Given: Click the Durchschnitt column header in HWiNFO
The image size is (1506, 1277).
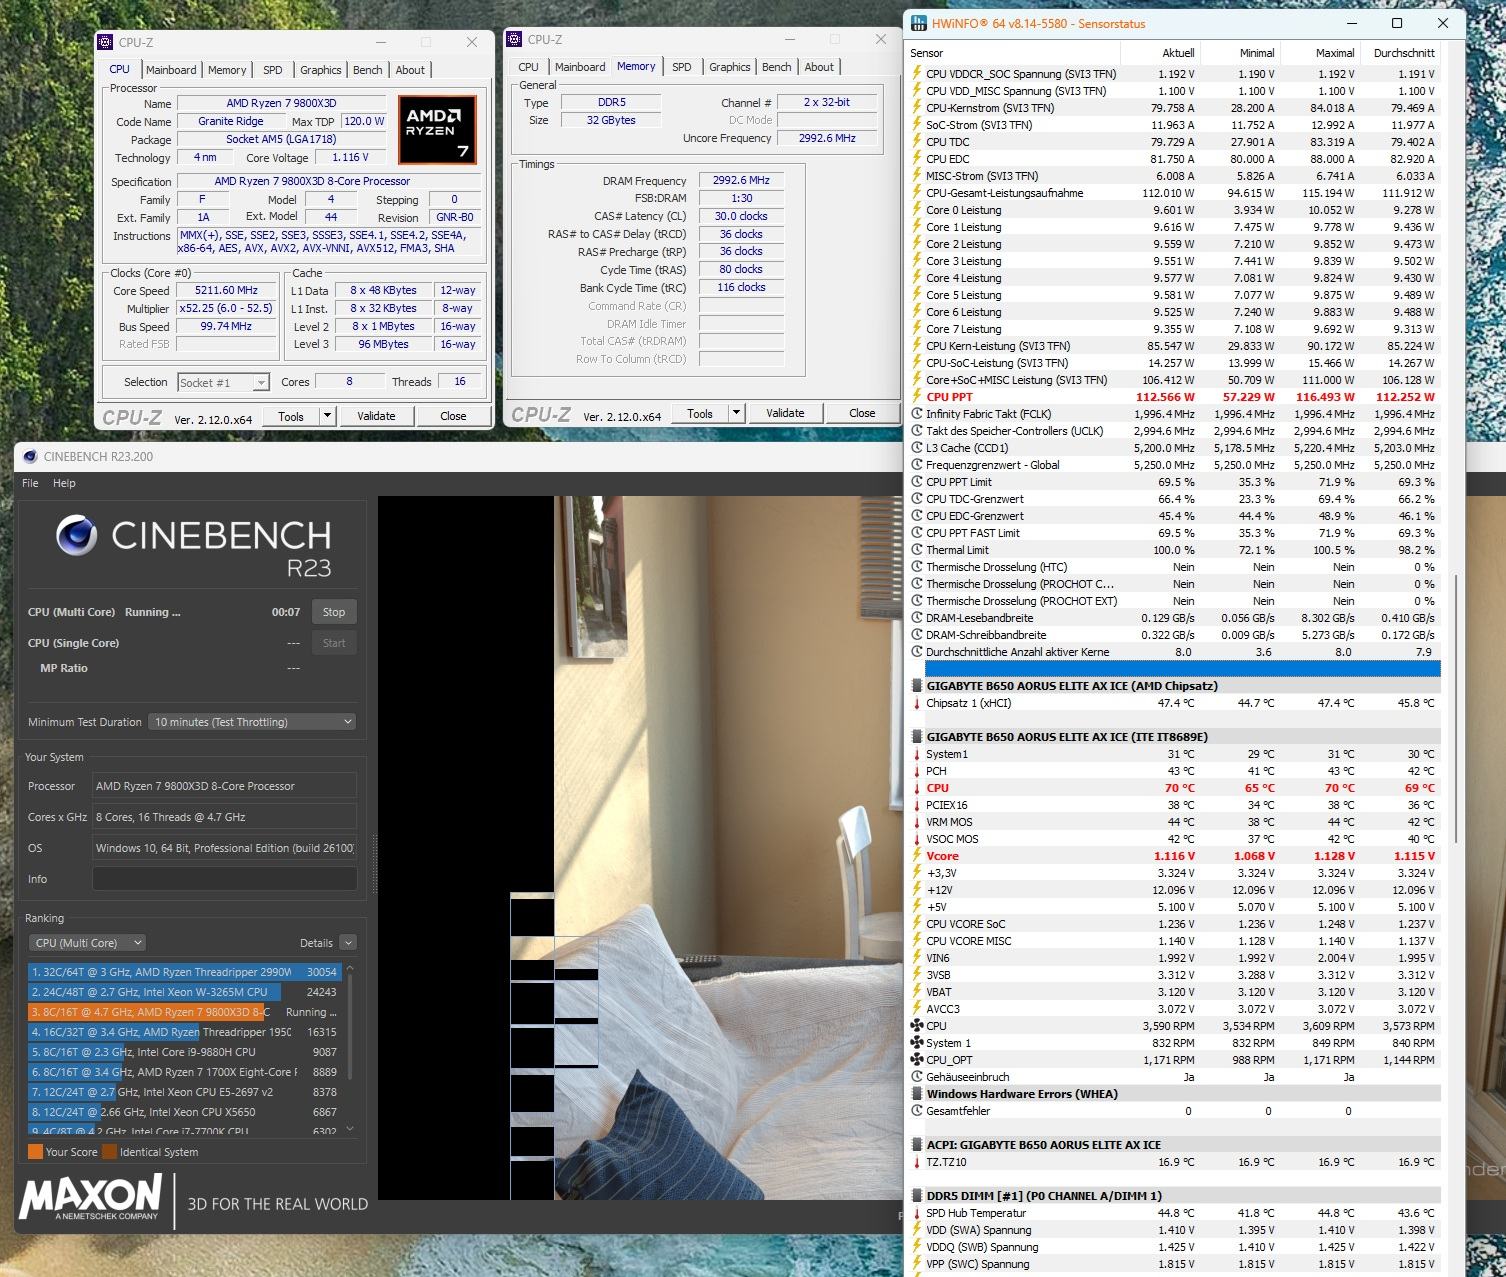Looking at the screenshot, I should [x=1402, y=53].
